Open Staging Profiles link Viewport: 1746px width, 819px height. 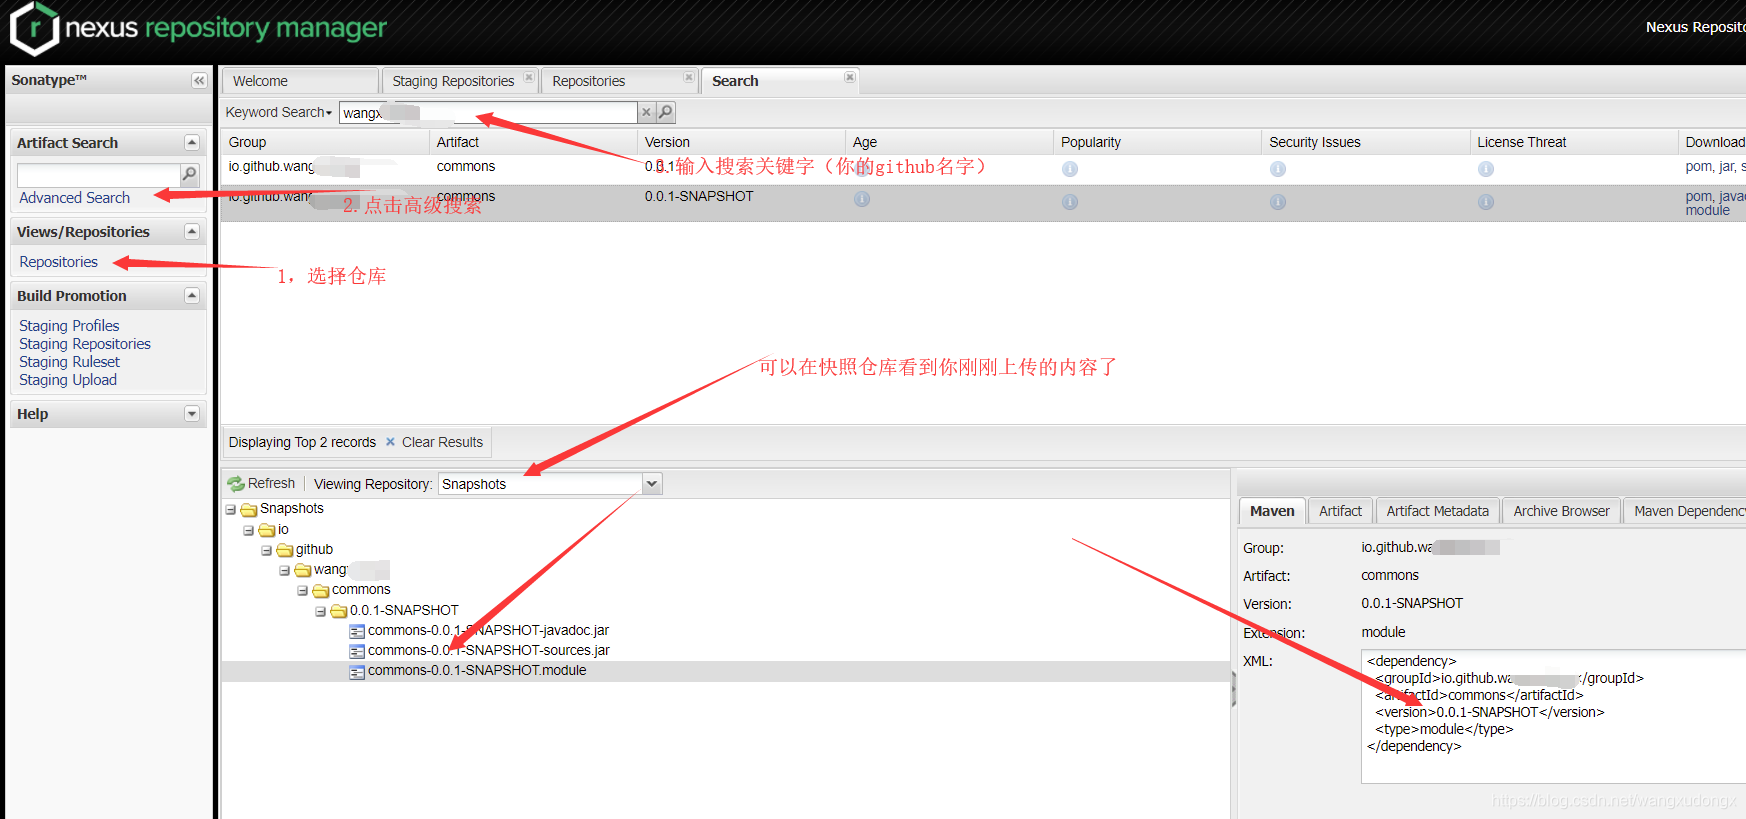[x=69, y=326]
